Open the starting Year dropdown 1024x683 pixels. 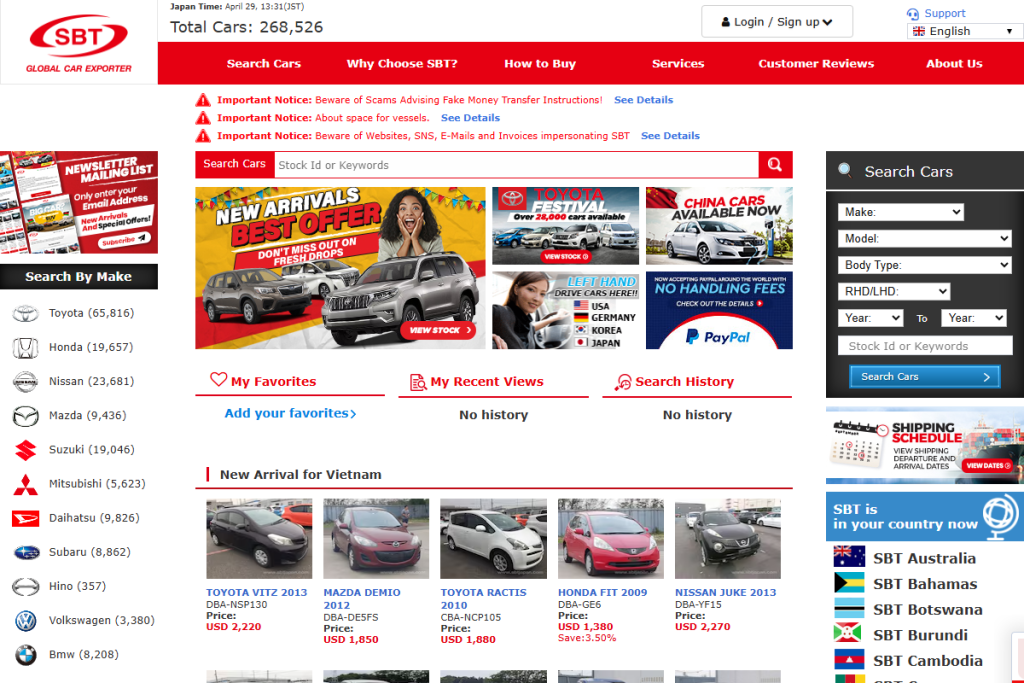coord(871,318)
